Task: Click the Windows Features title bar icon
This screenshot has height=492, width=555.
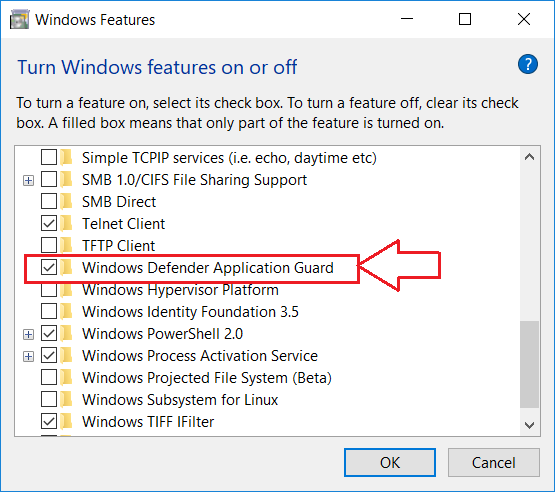Action: pyautogui.click(x=19, y=19)
